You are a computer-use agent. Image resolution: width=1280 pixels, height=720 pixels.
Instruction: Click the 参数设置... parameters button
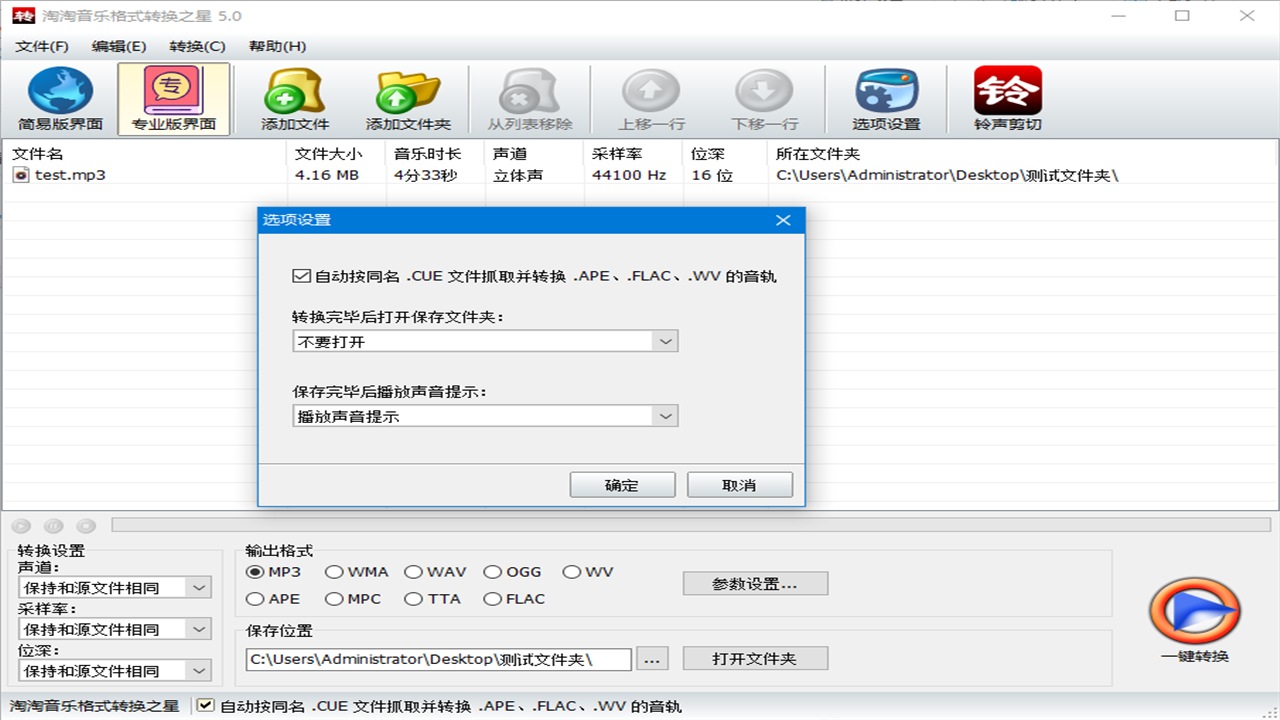[x=755, y=584]
